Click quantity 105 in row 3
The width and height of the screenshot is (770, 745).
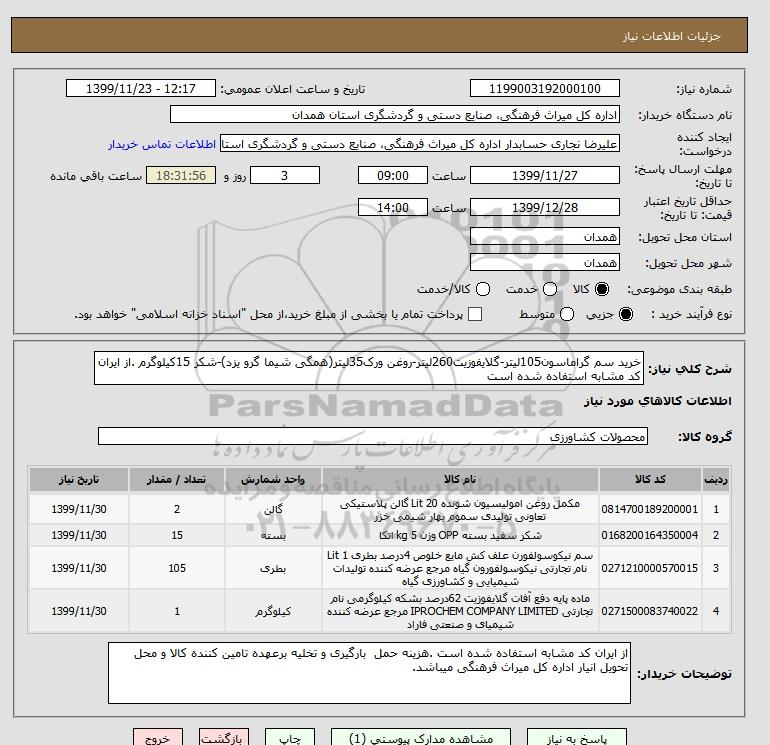point(177,568)
